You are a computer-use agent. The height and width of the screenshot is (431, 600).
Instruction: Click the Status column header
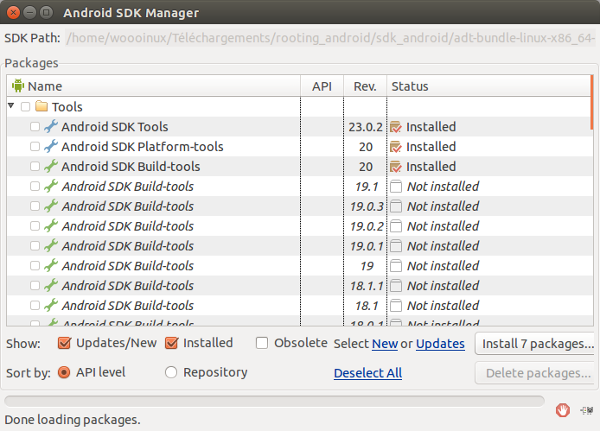pos(489,86)
